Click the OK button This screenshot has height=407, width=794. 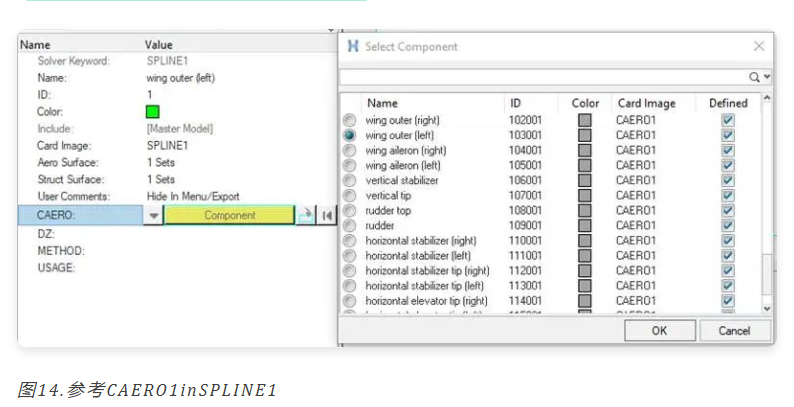[659, 331]
